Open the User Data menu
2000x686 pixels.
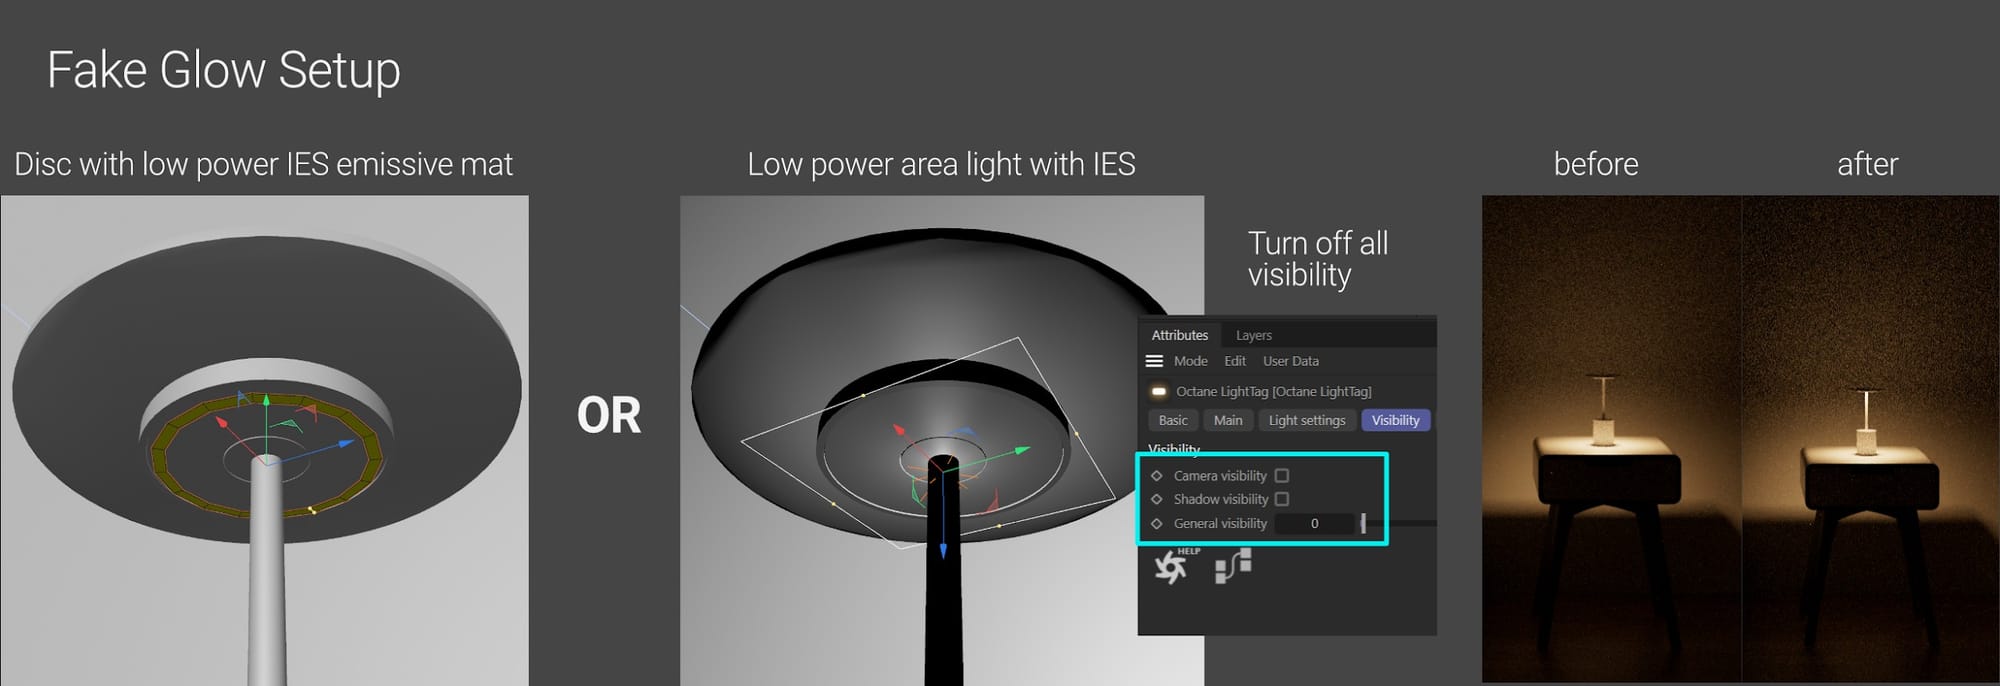[x=1290, y=361]
